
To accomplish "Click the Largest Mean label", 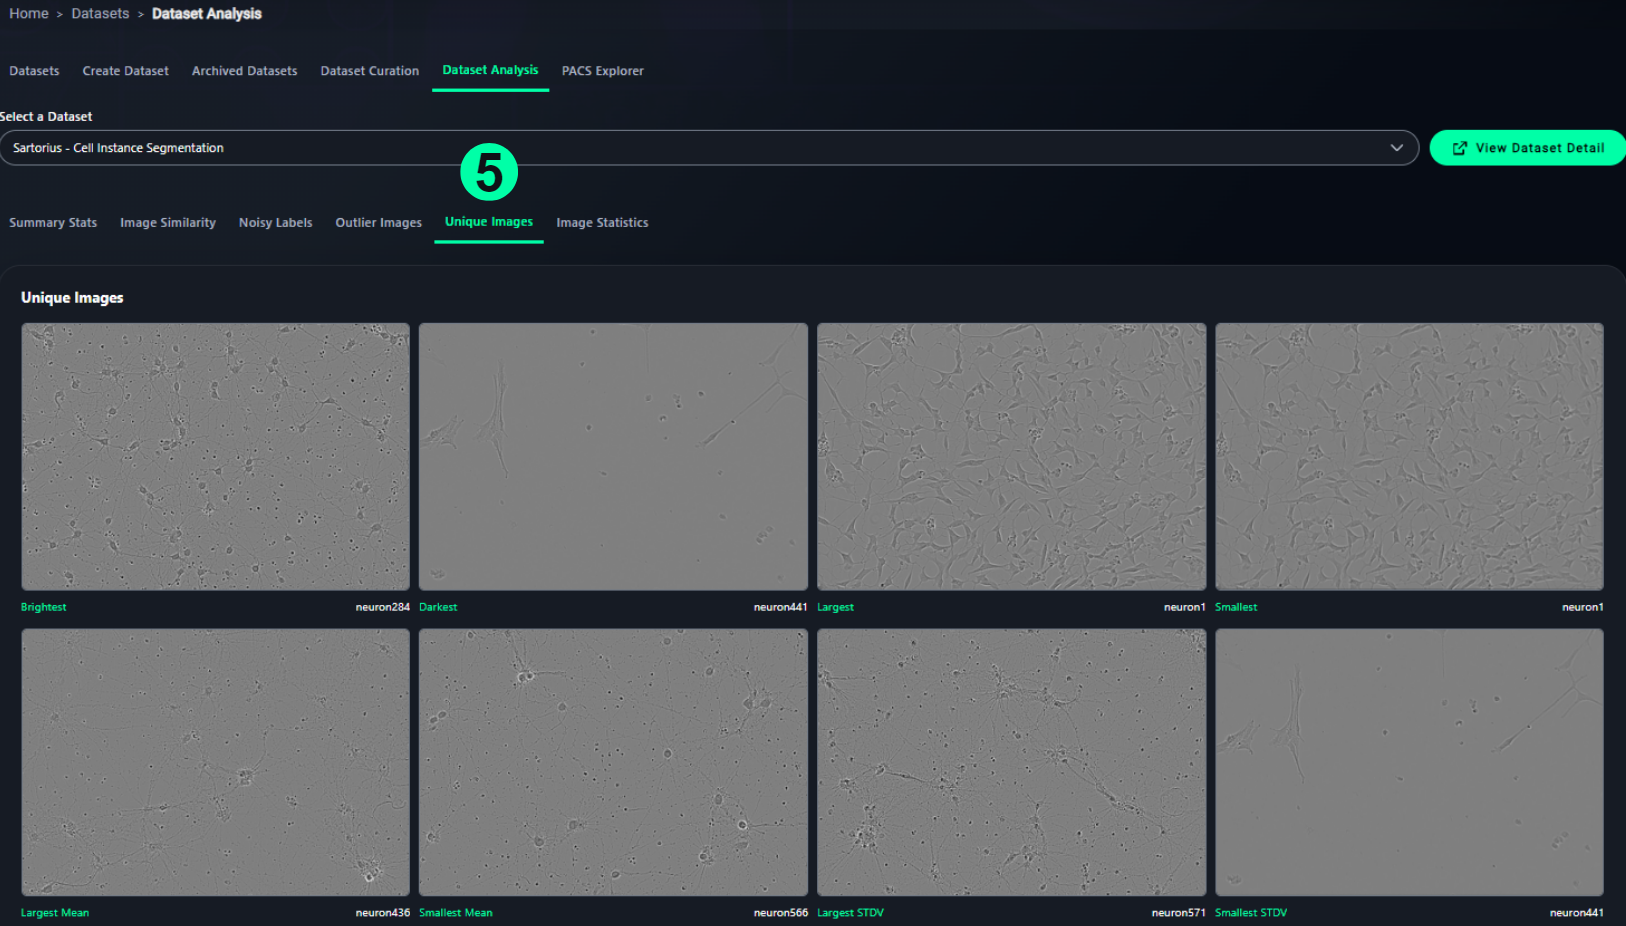I will tap(54, 913).
